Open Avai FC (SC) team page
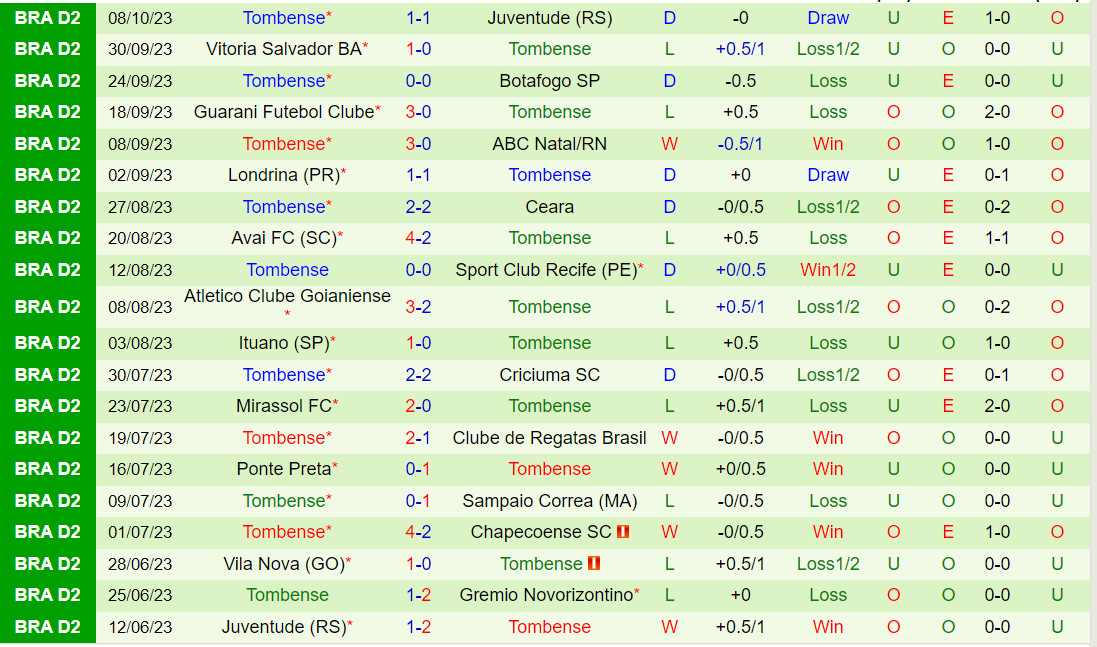Viewport: 1097px width, 647px height. (283, 238)
